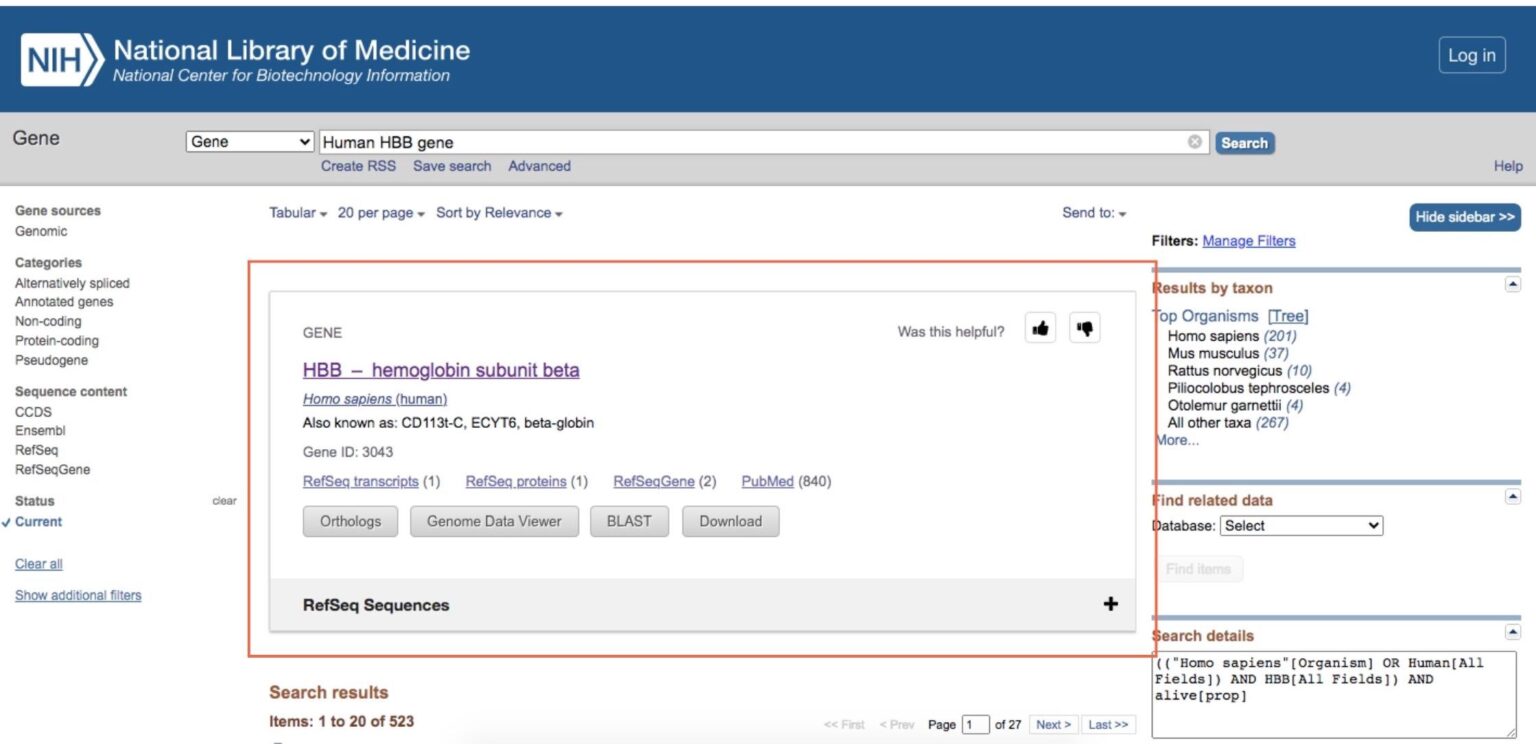The width and height of the screenshot is (1536, 744).
Task: Open the Gene database dropdown
Action: tap(248, 141)
